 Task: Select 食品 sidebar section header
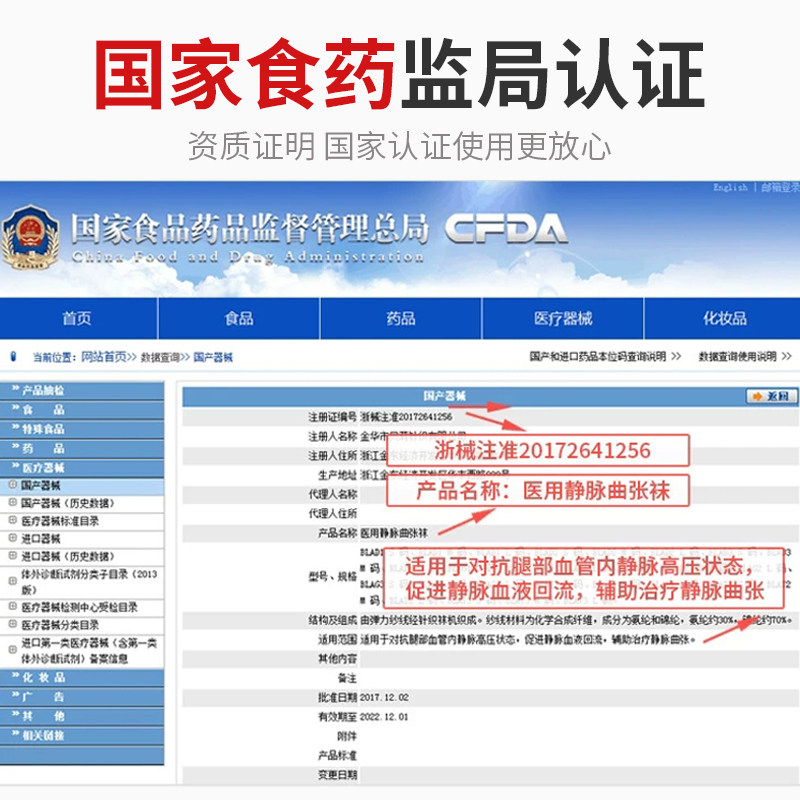82,410
